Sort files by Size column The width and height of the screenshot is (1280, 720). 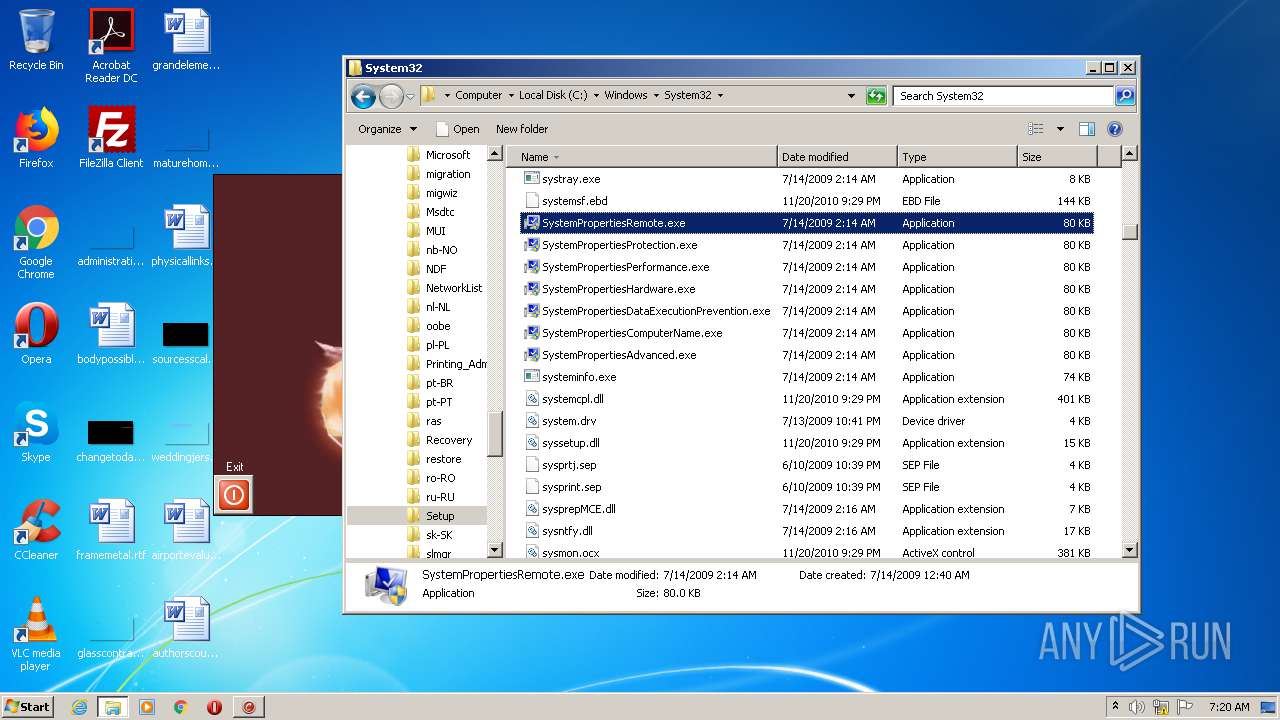pos(1057,157)
